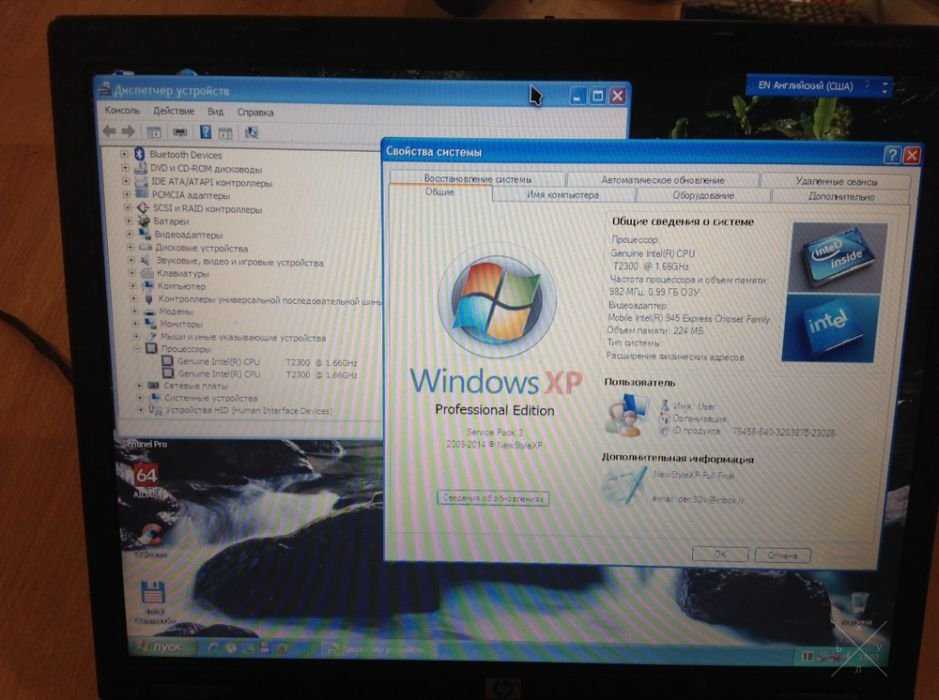Expand DVD и CD-ROM дисководы node
The image size is (939, 700).
click(x=125, y=168)
